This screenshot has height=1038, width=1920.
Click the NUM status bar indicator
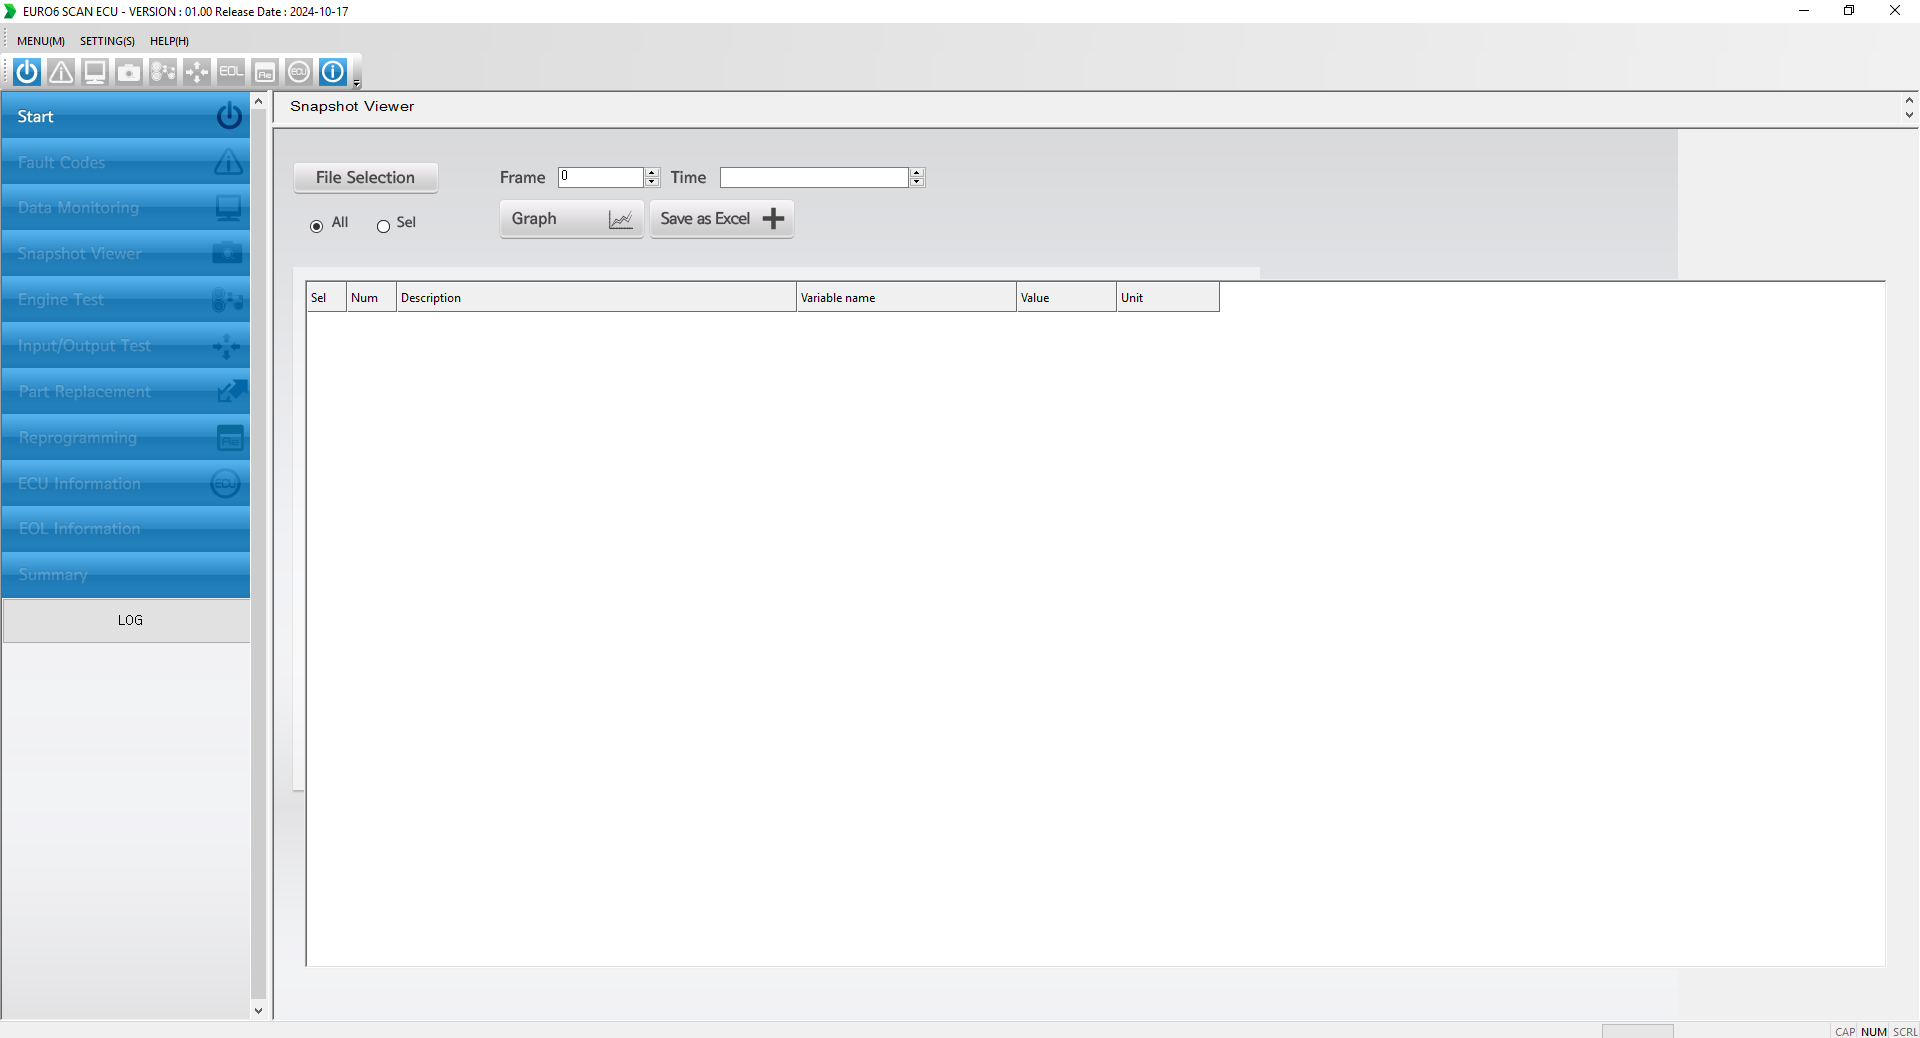pyautogui.click(x=1874, y=1031)
